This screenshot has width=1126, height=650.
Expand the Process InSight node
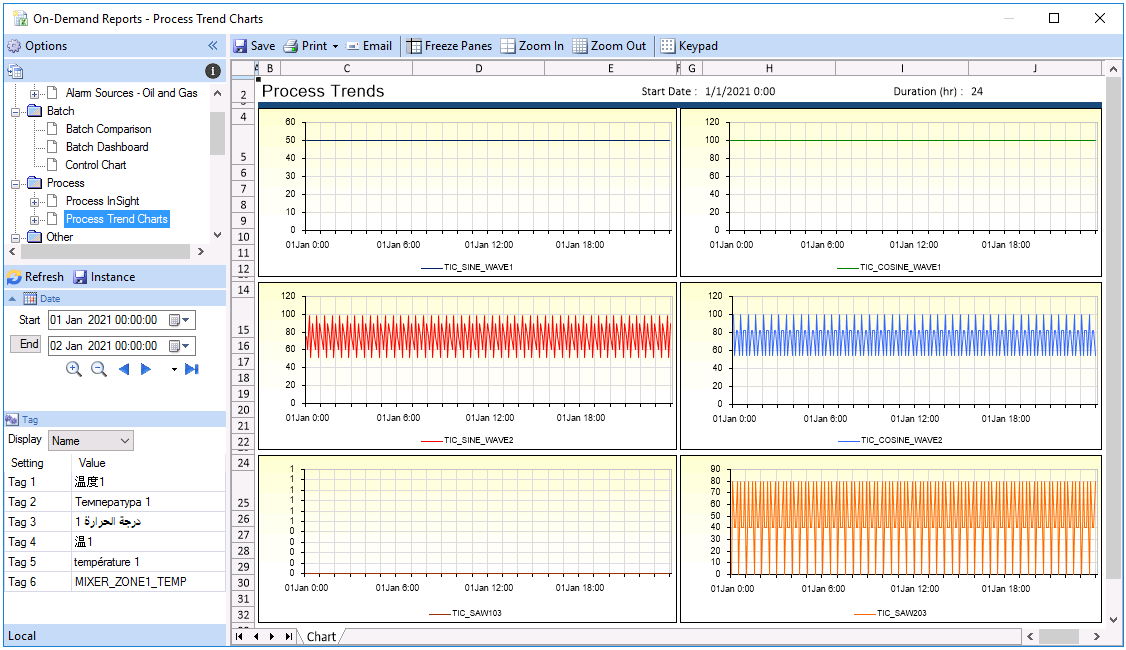(34, 202)
